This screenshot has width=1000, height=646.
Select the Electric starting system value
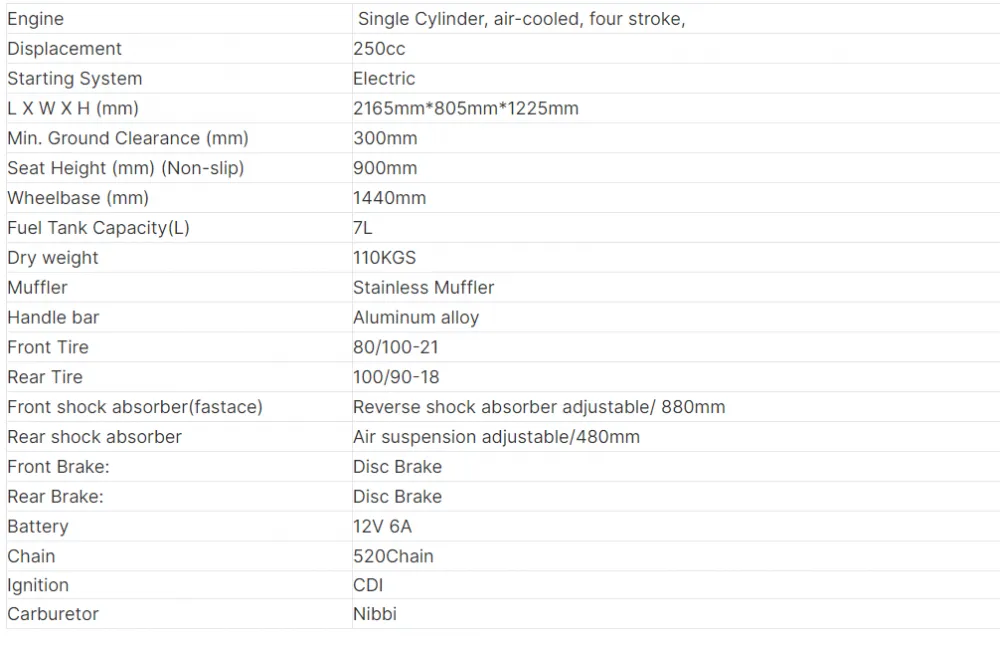pos(384,79)
